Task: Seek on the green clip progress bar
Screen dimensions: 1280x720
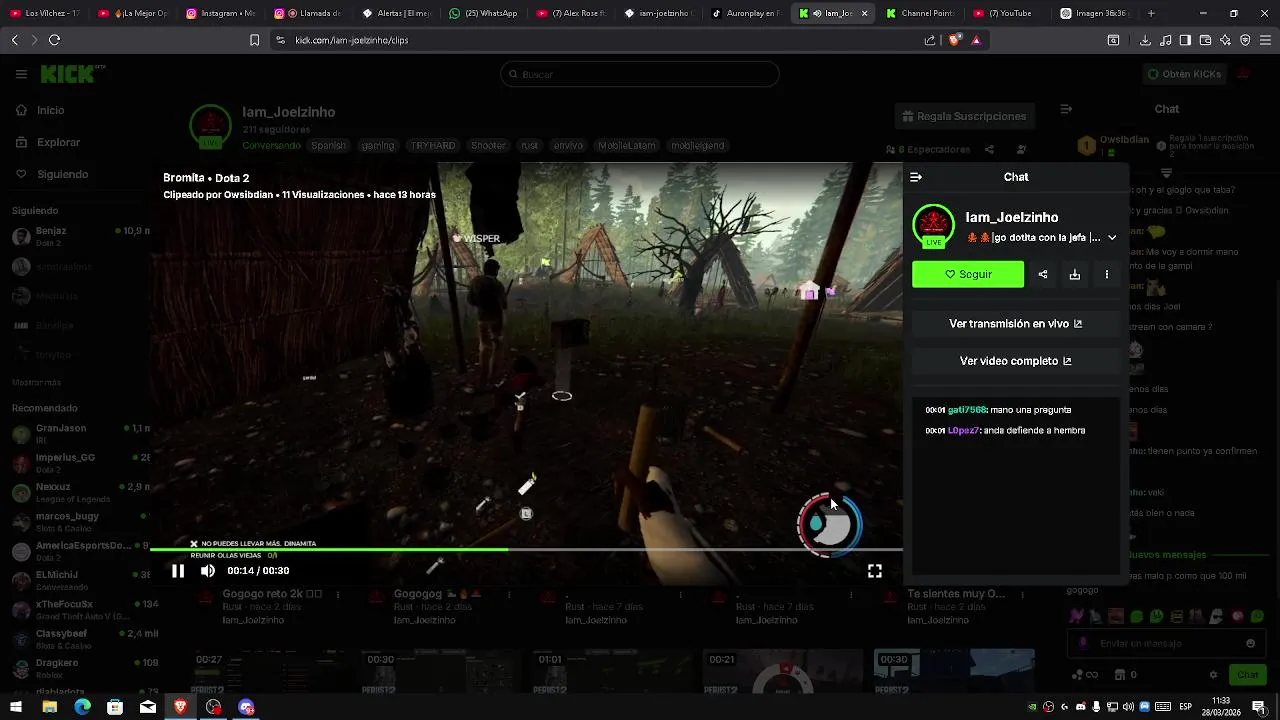Action: click(526, 550)
